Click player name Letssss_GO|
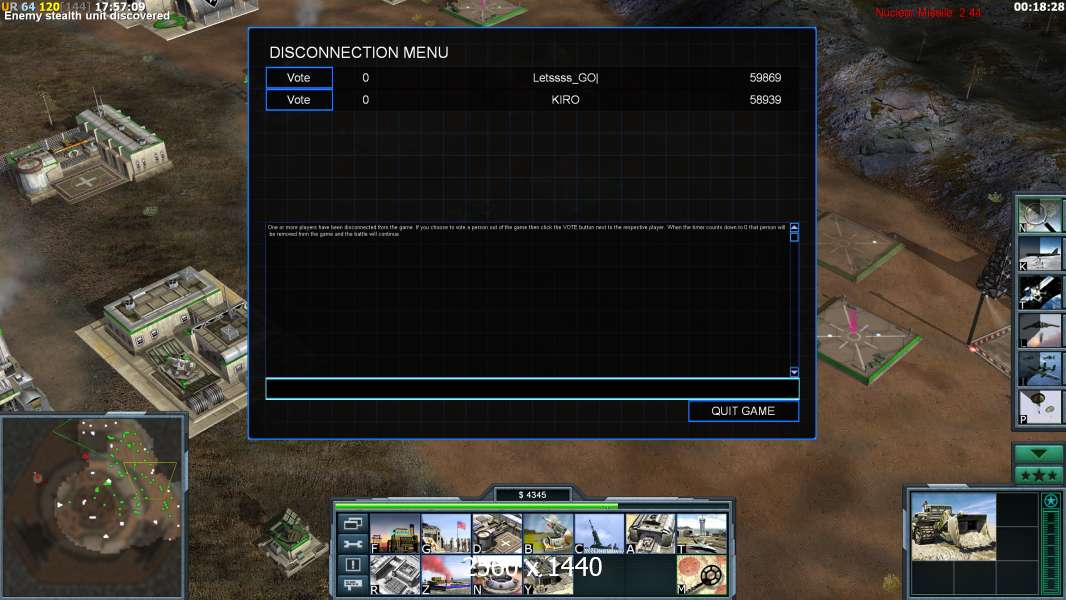Screen dimensions: 1066x600 (x=566, y=77)
